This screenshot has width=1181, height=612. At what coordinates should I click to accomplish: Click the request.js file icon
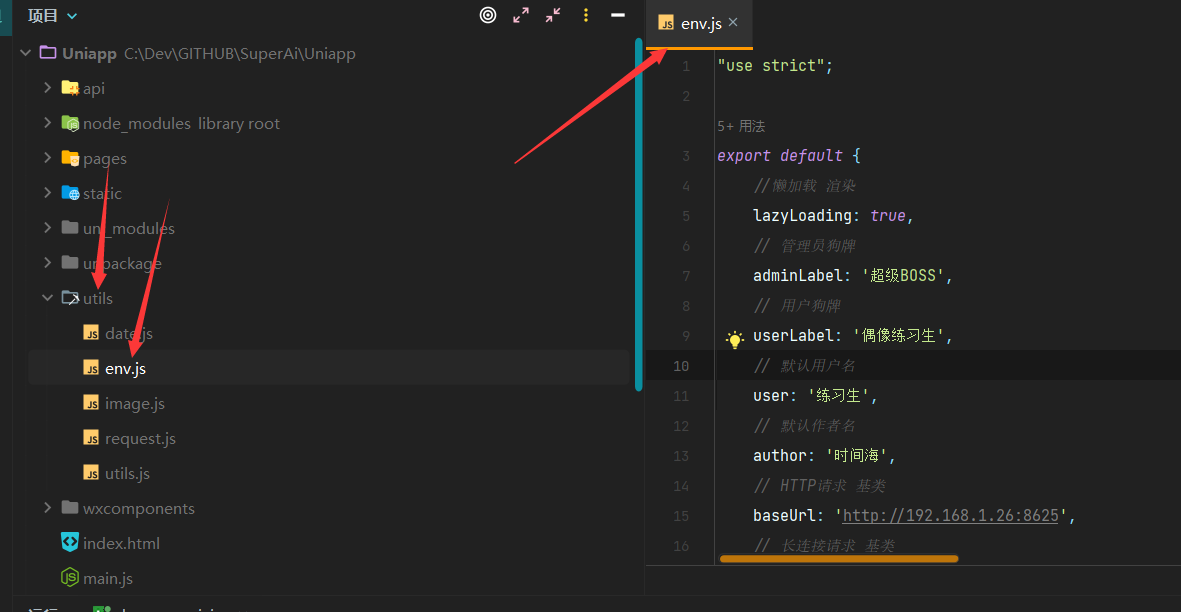(91, 438)
